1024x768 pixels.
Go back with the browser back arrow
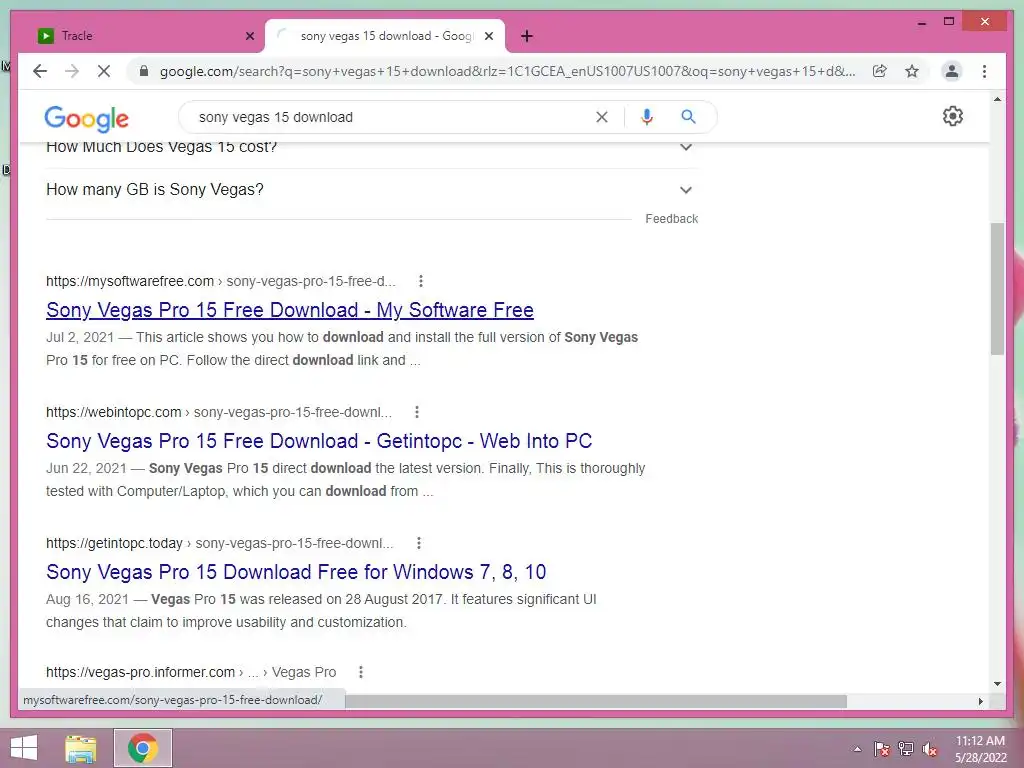point(40,71)
